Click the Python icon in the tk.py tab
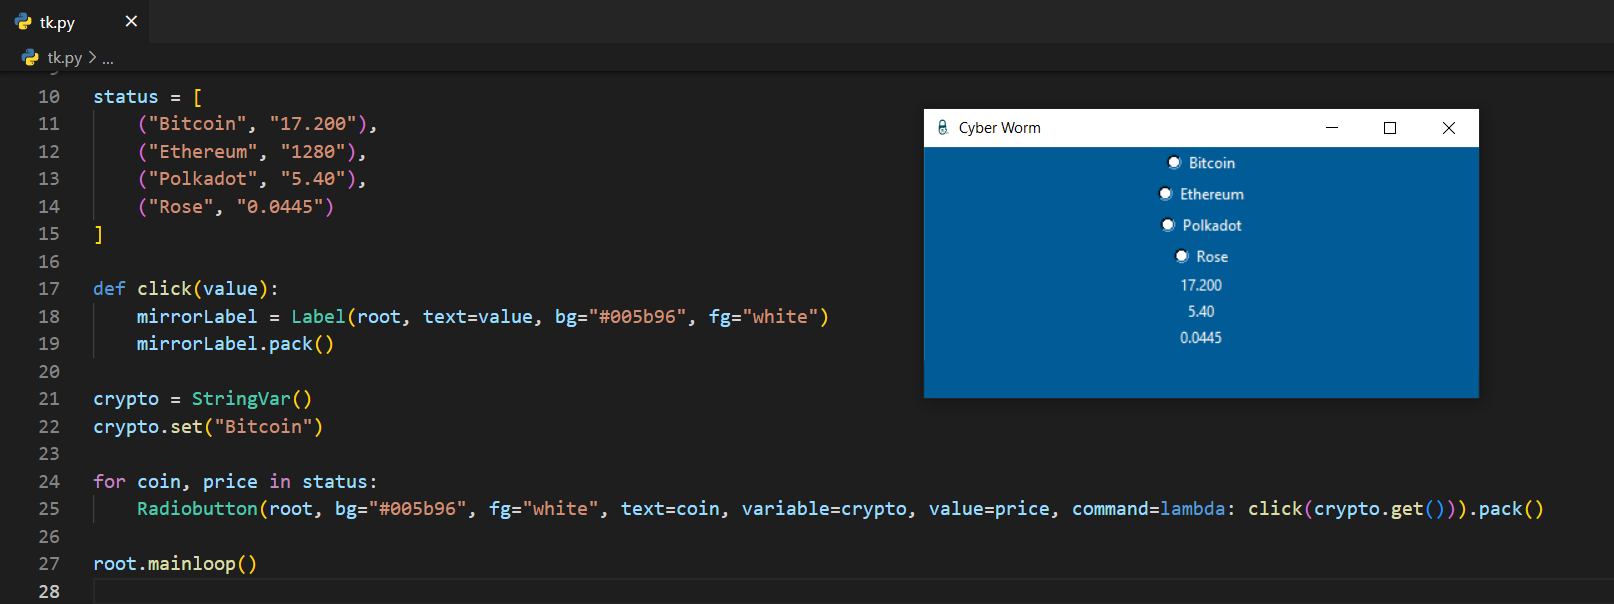This screenshot has height=604, width=1614. [x=23, y=21]
